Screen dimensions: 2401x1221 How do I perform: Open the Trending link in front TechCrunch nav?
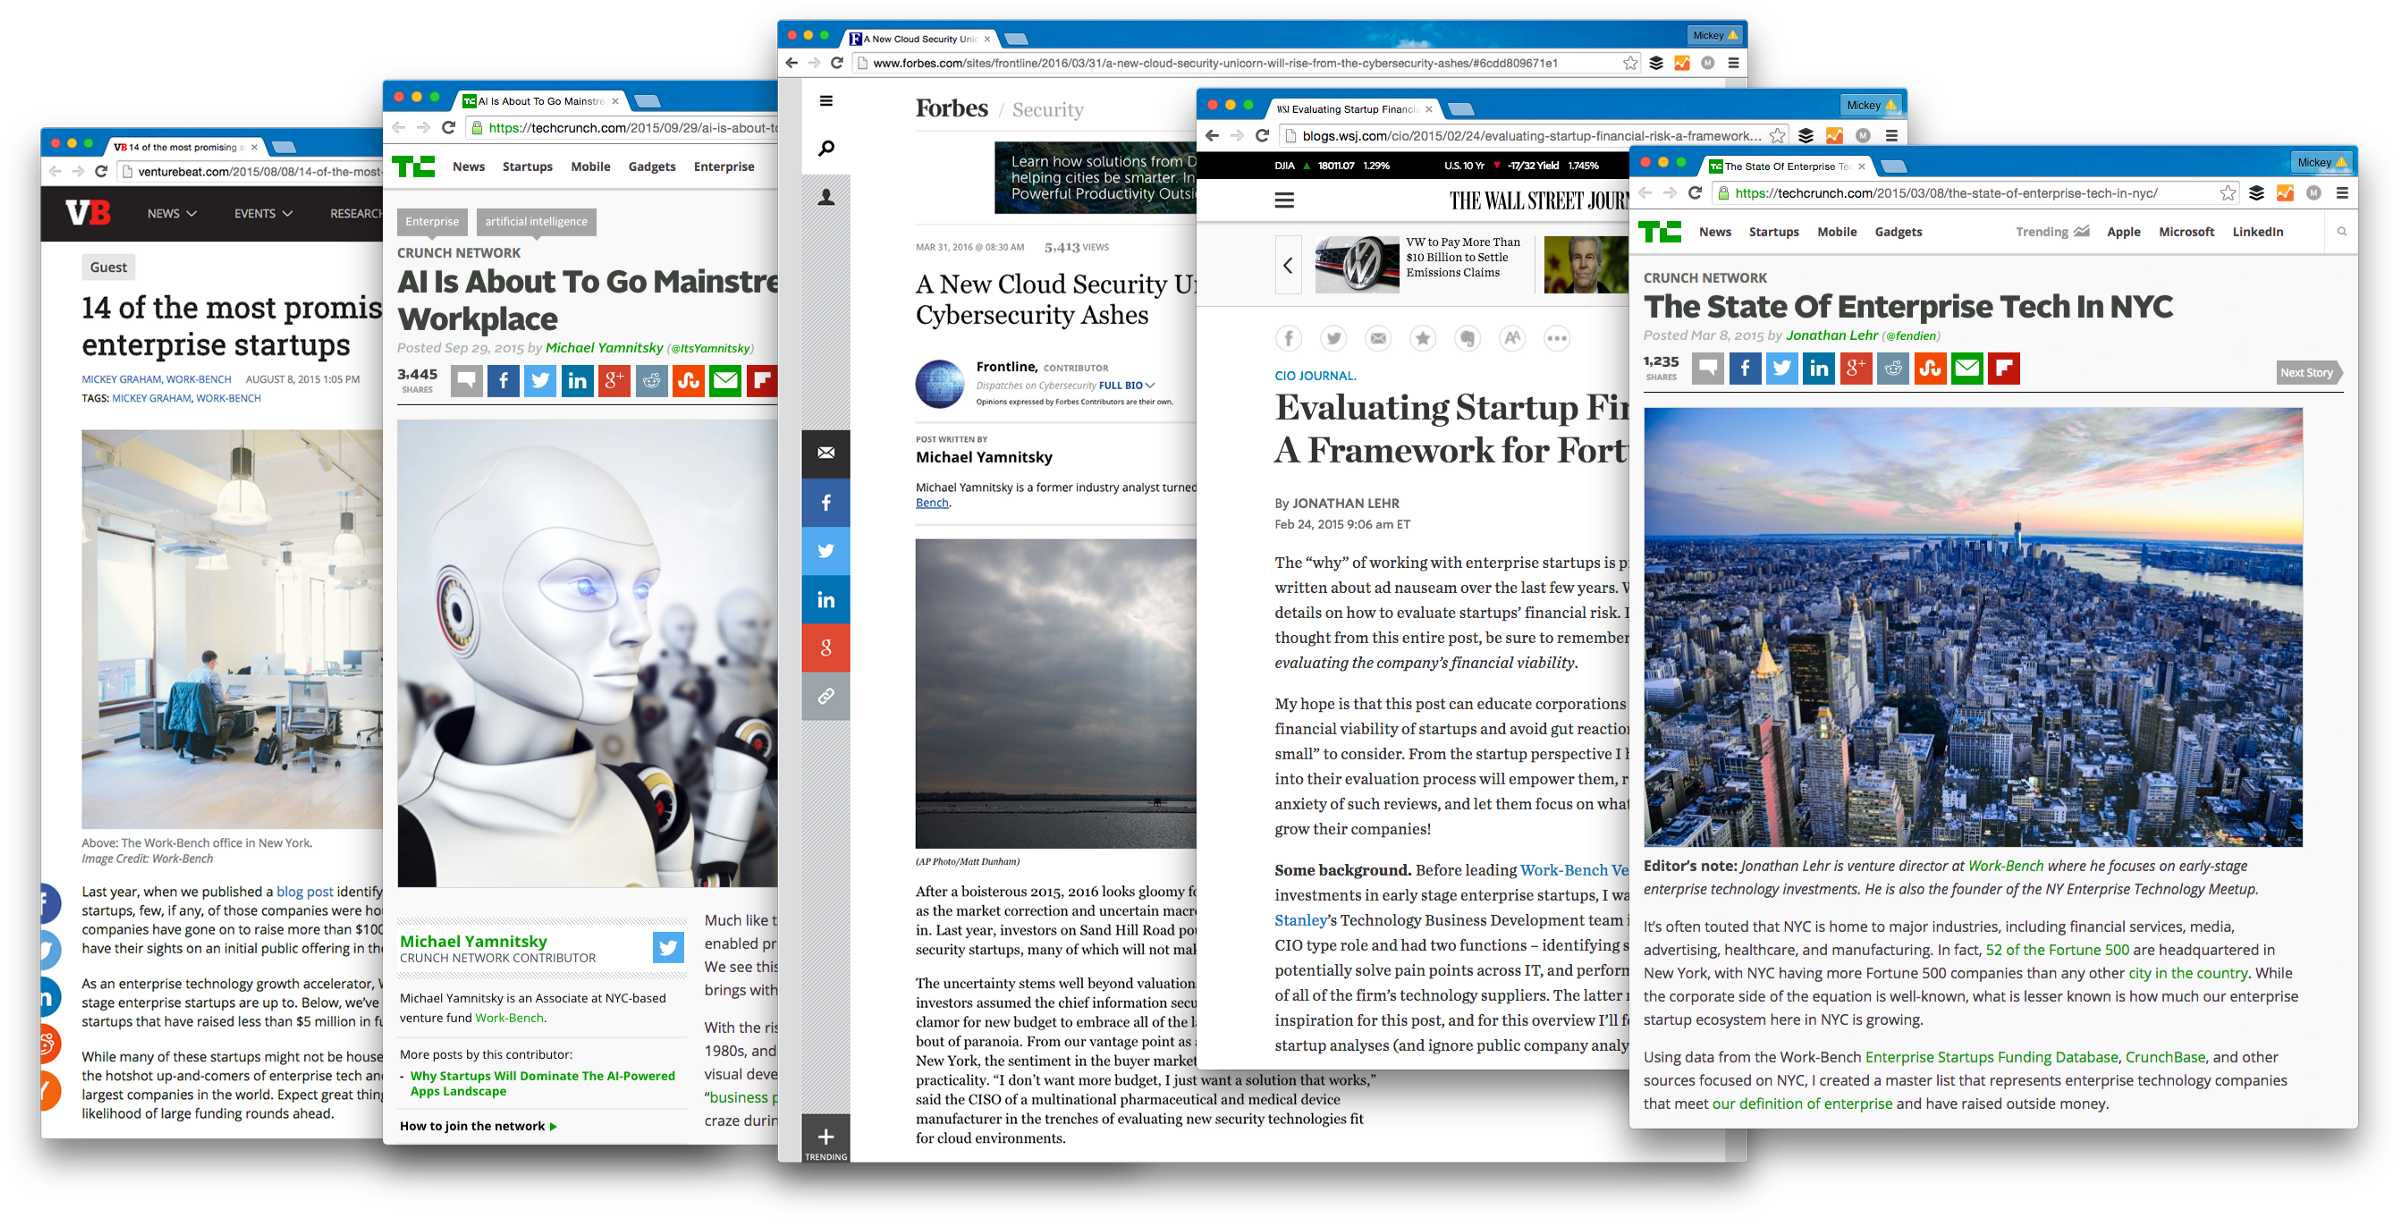pyautogui.click(x=2052, y=232)
